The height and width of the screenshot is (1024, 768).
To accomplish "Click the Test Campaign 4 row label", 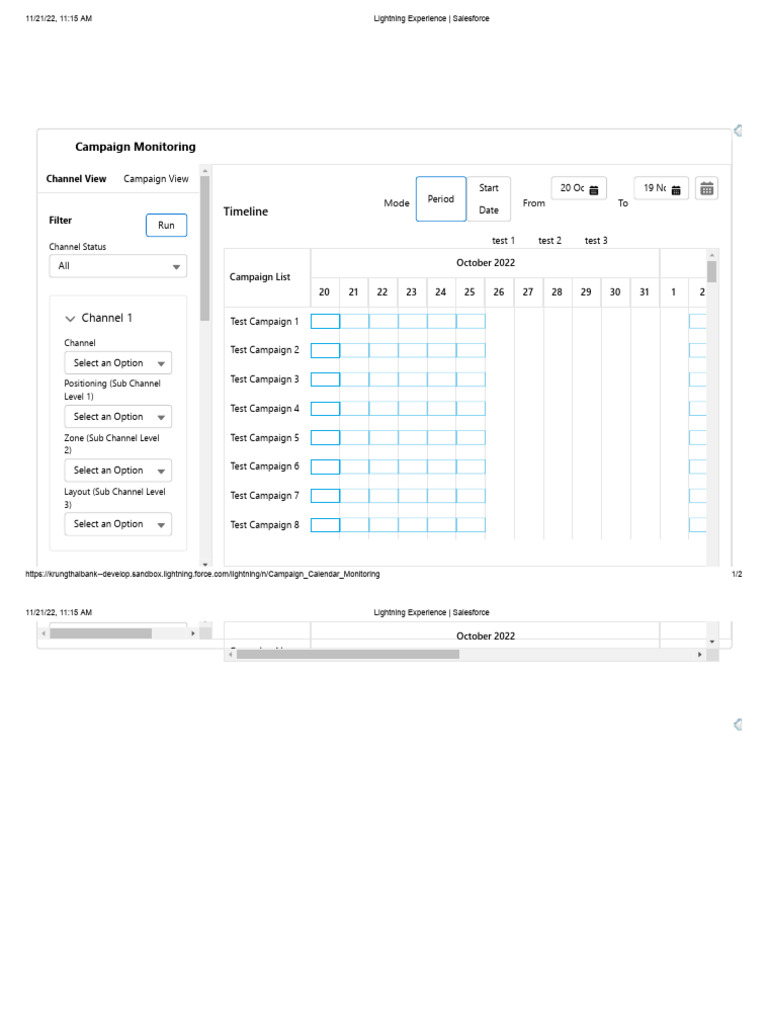I will [264, 409].
